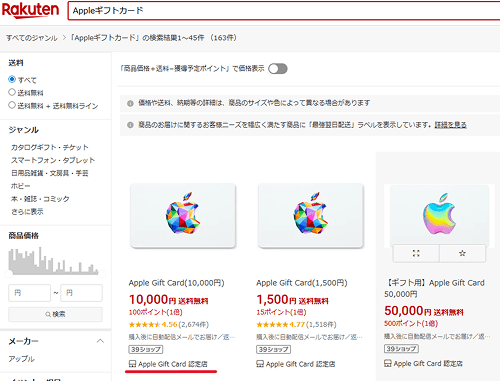Image resolution: width=500 pixels, height=381 pixels.
Task: Open the 10,000円 gift card thumbnail
Action: [x=183, y=216]
